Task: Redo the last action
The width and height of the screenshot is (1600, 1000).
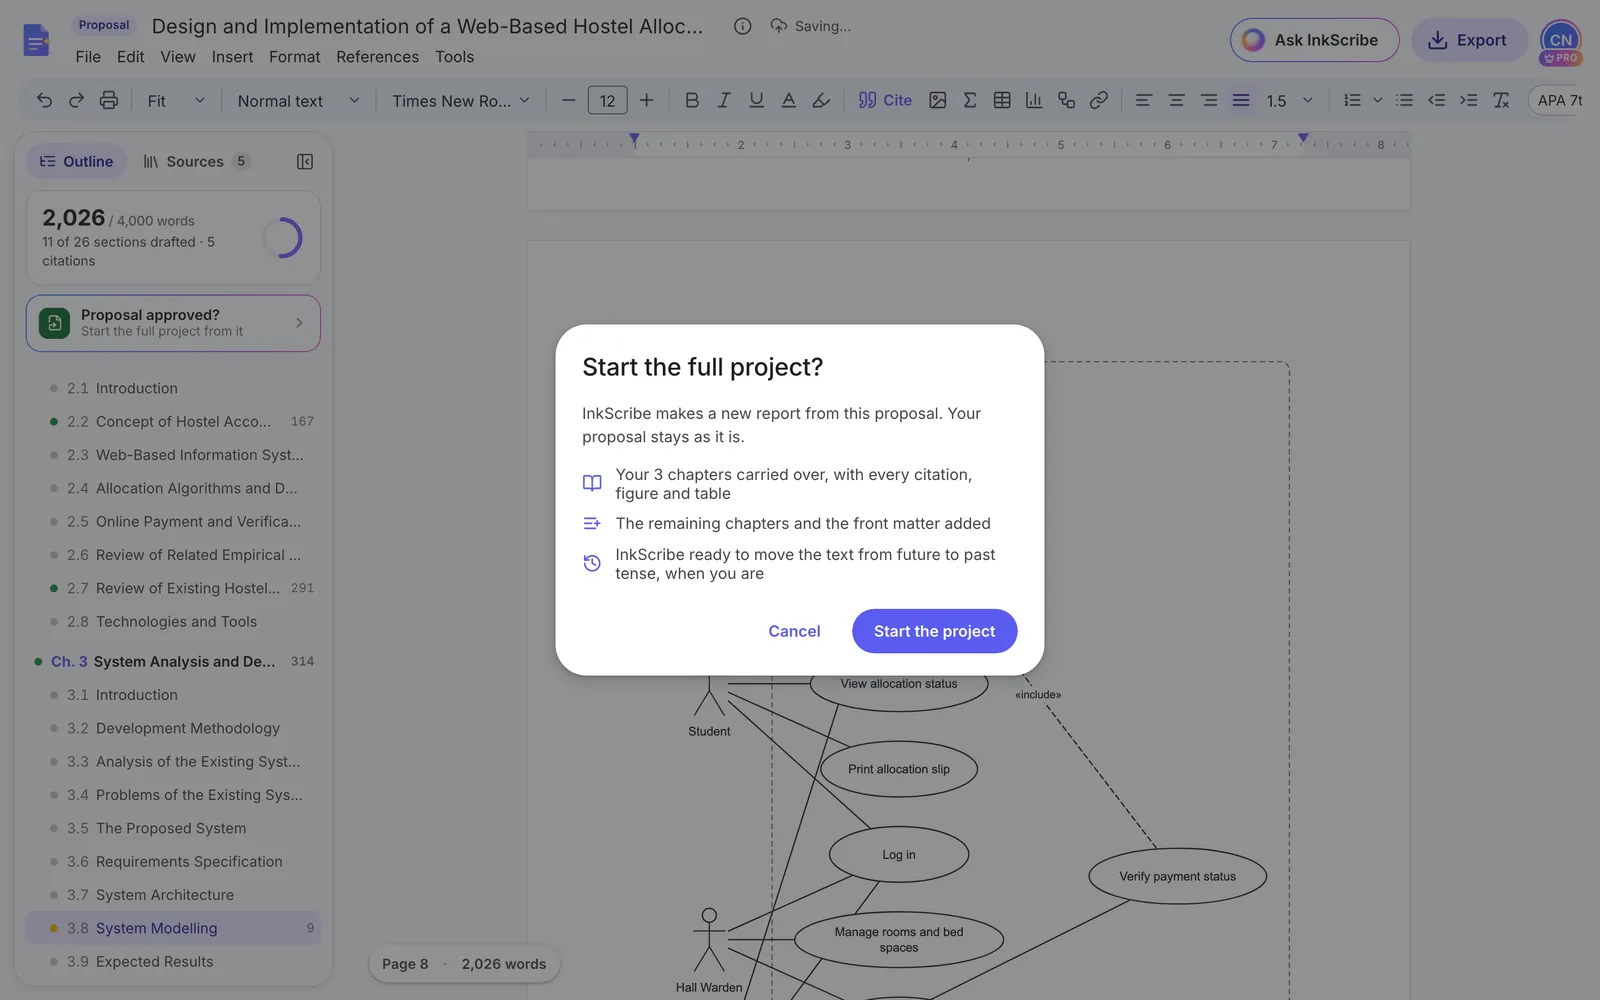Action: coord(76,100)
